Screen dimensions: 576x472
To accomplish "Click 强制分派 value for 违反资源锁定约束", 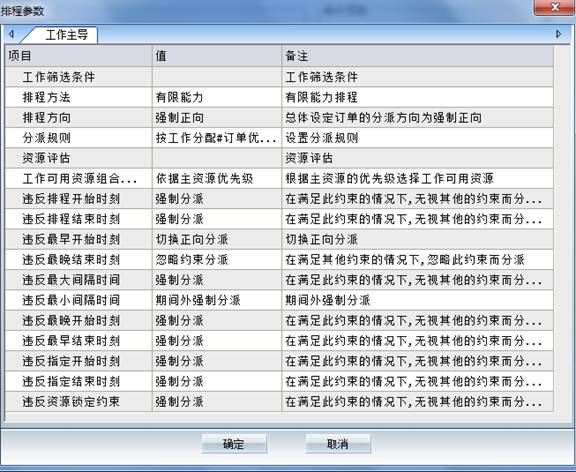I will click(217, 402).
